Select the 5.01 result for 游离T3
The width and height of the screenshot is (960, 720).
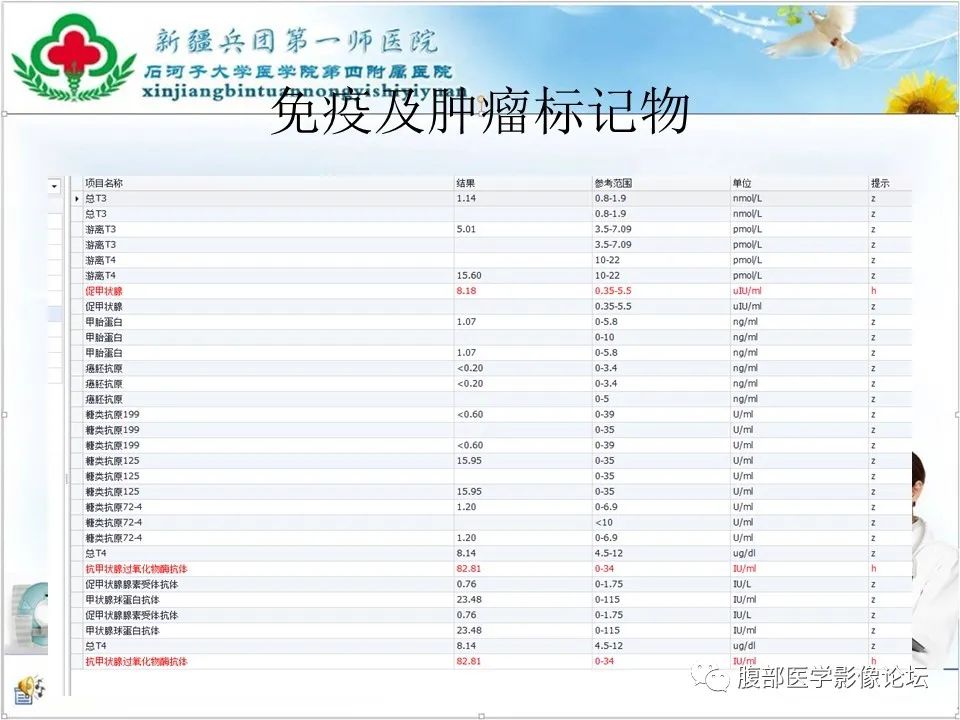pos(466,229)
